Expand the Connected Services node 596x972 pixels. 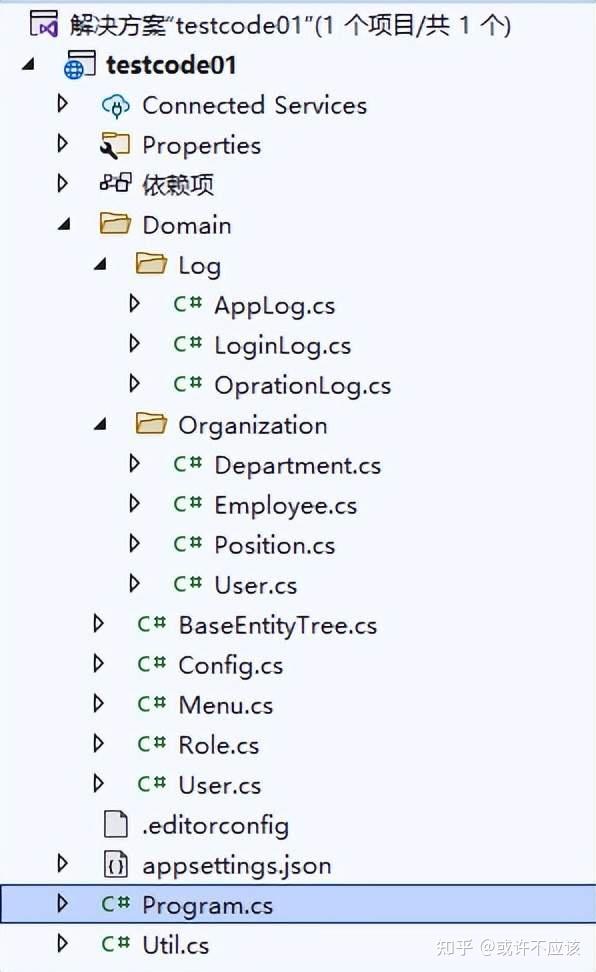coord(62,103)
